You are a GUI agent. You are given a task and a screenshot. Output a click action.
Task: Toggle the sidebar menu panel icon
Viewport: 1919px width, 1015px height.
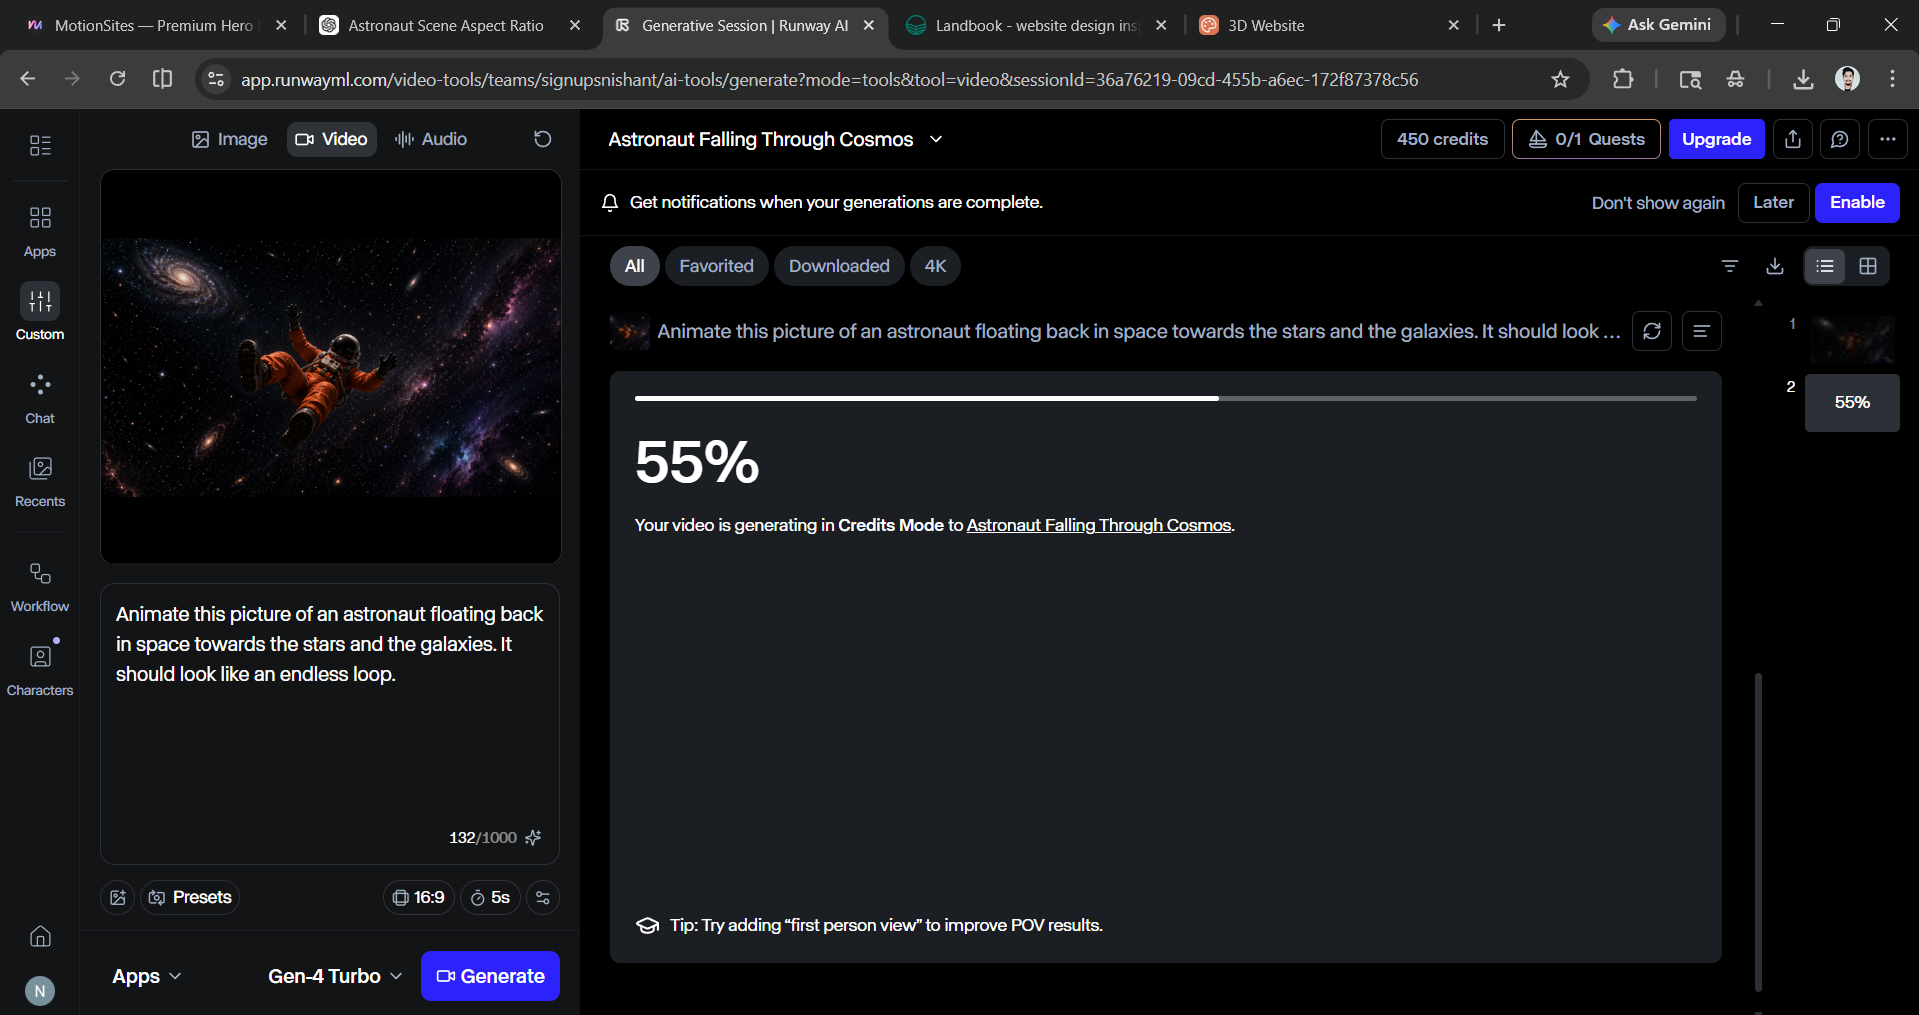(x=40, y=146)
